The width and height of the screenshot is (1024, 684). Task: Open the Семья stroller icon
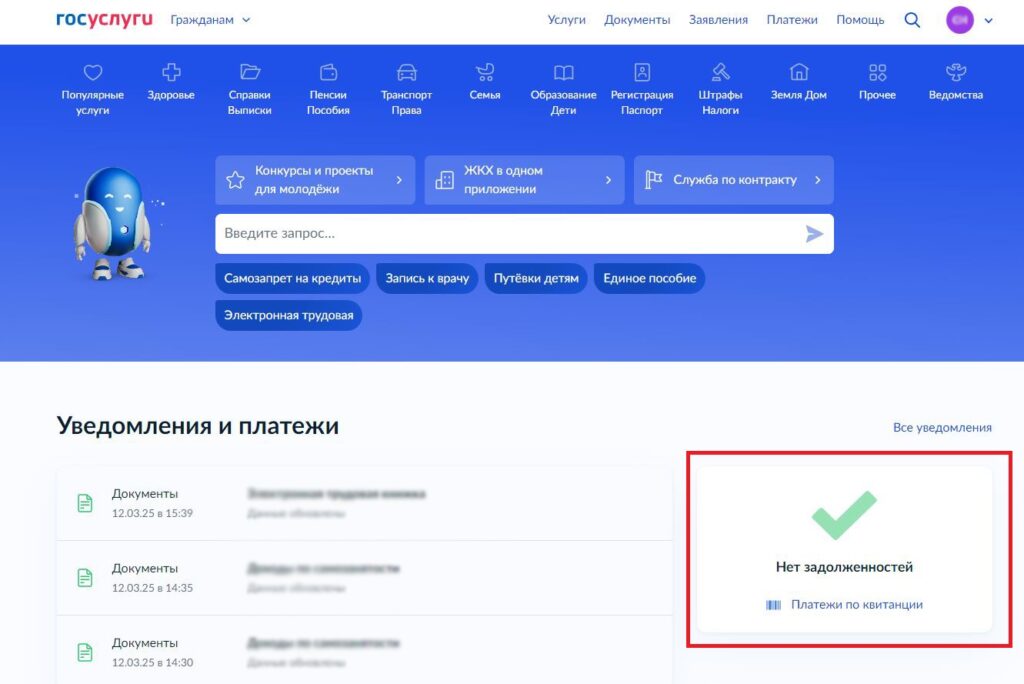pos(485,73)
